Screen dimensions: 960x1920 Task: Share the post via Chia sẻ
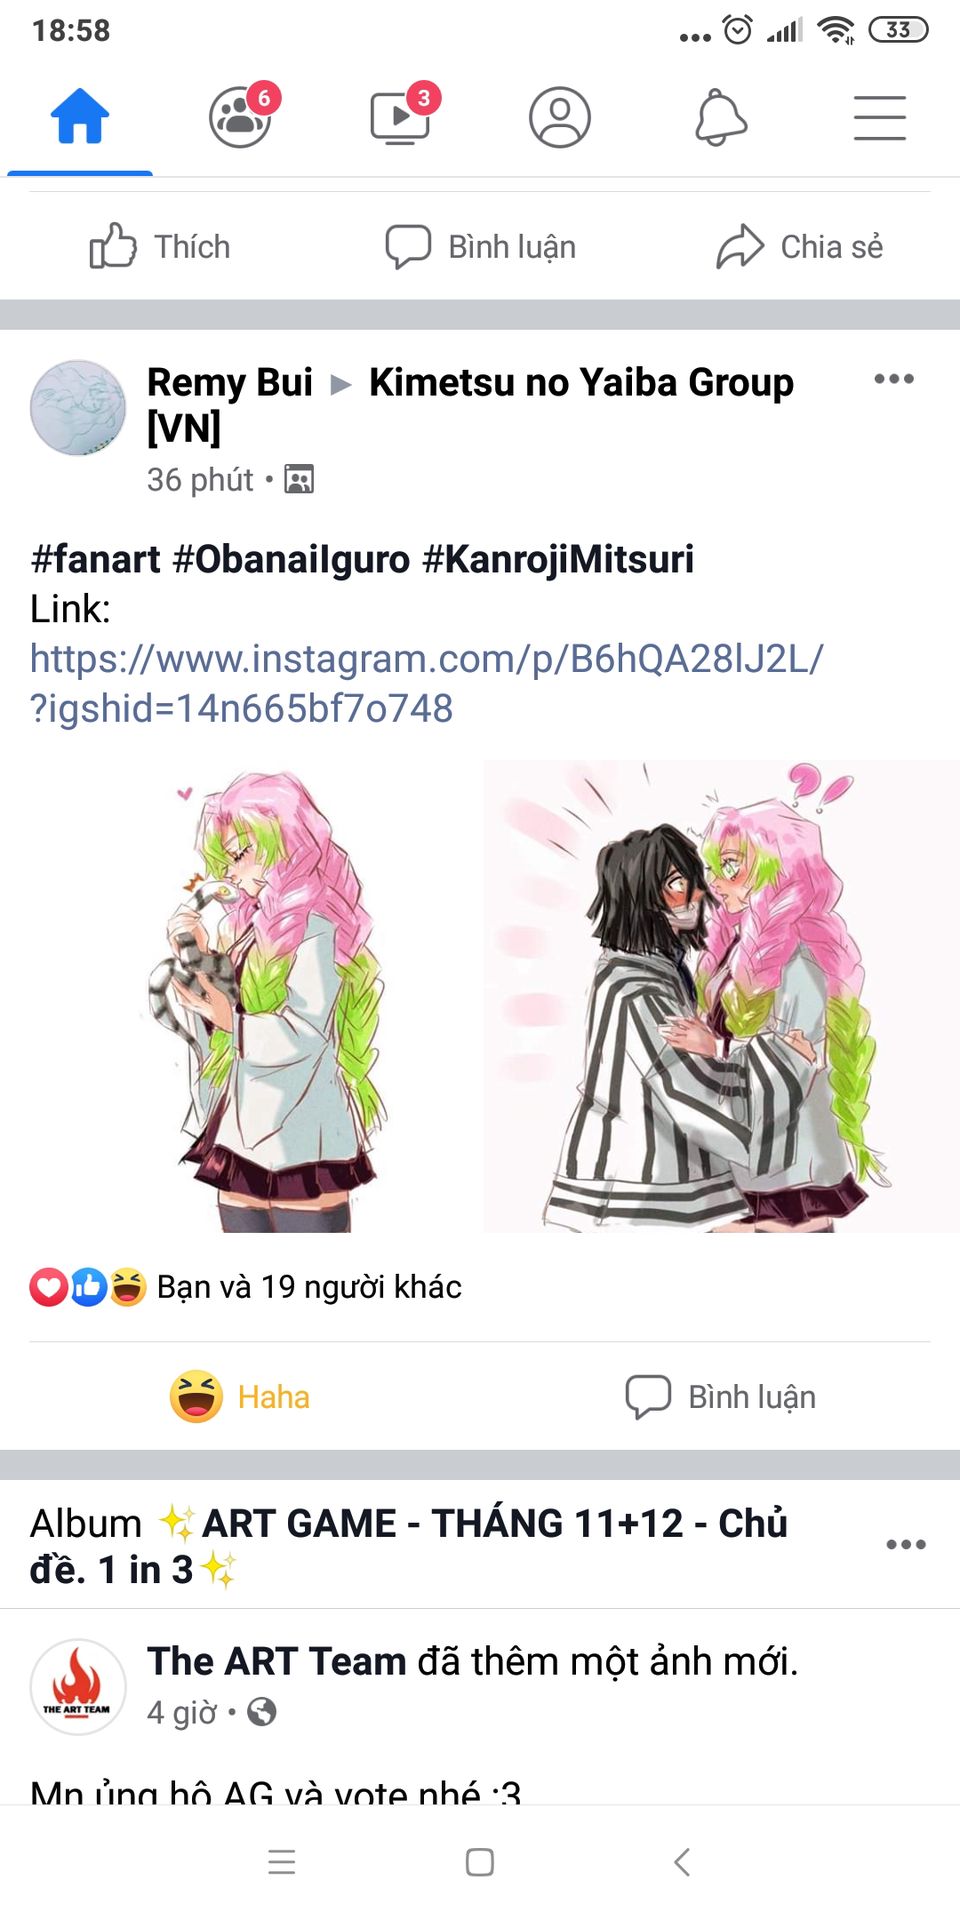tap(800, 246)
